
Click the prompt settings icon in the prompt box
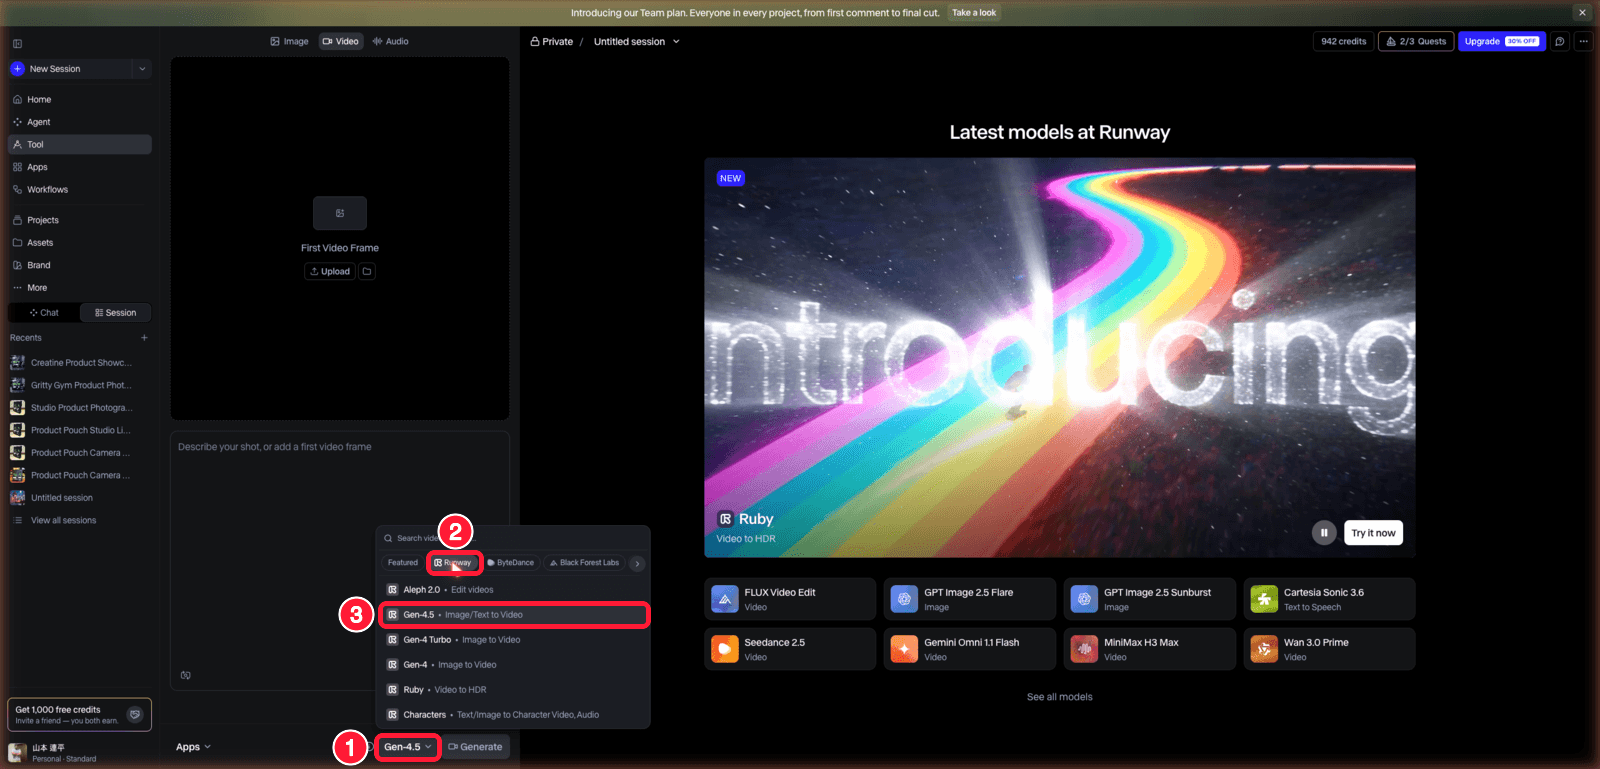pyautogui.click(x=185, y=675)
